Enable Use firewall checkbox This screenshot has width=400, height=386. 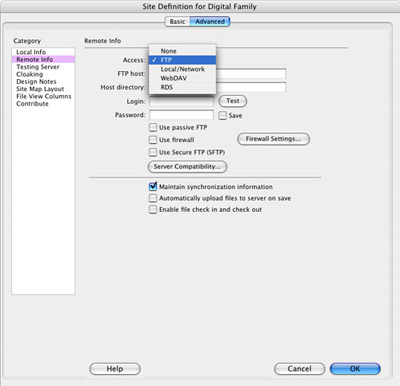coord(153,140)
